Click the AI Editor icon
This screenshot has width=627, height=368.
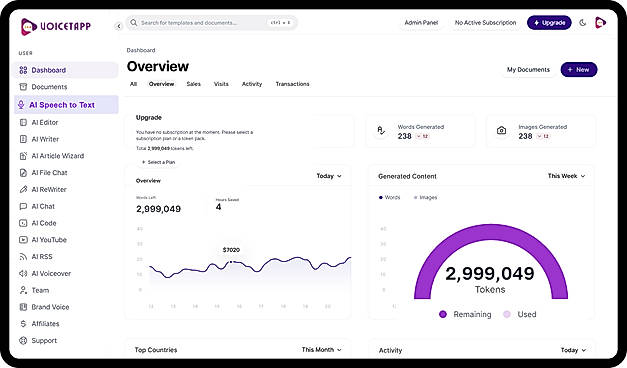pyautogui.click(x=23, y=122)
